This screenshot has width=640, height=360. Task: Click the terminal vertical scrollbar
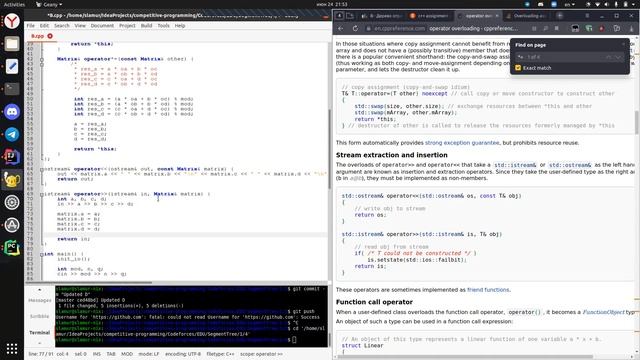(330, 340)
